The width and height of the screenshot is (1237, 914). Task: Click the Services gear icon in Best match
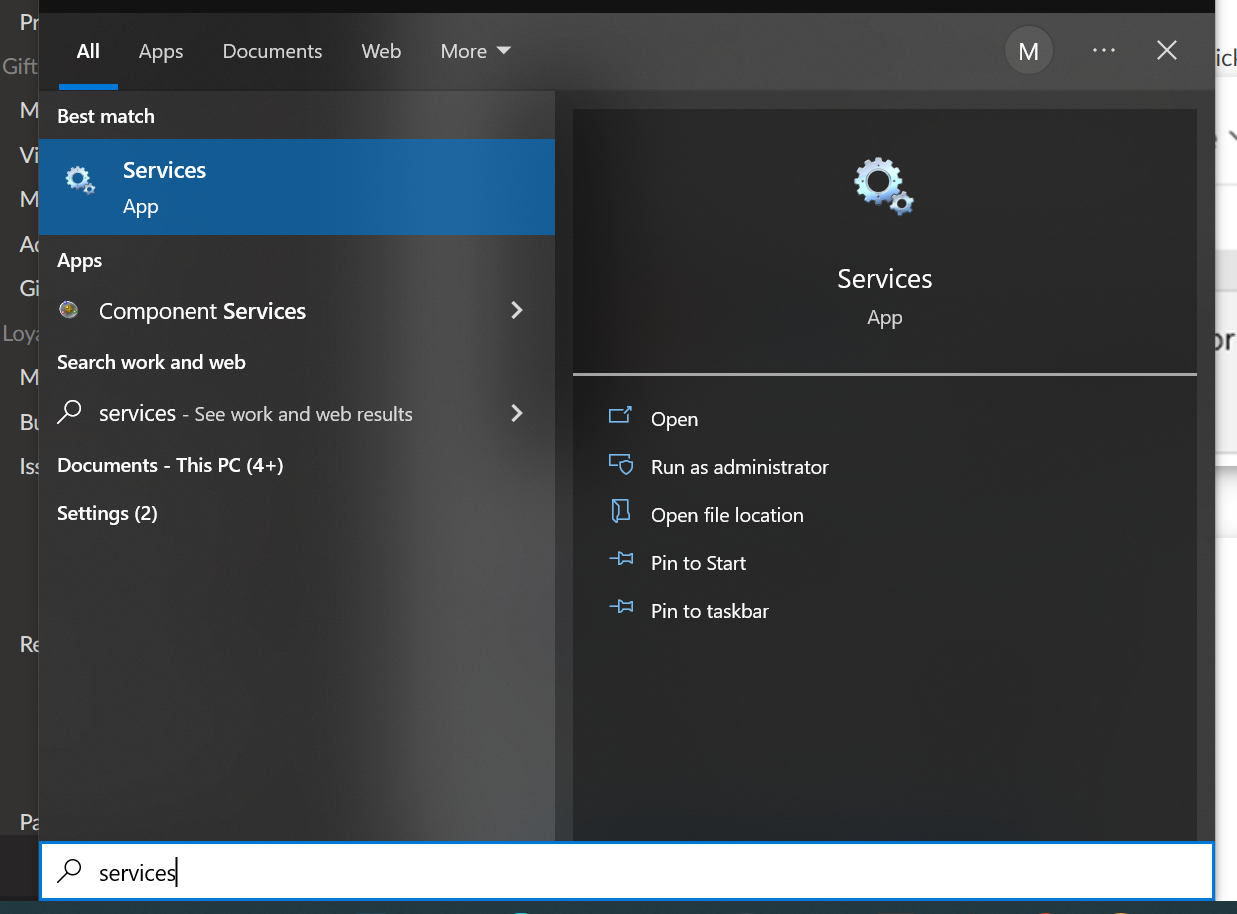coord(80,181)
